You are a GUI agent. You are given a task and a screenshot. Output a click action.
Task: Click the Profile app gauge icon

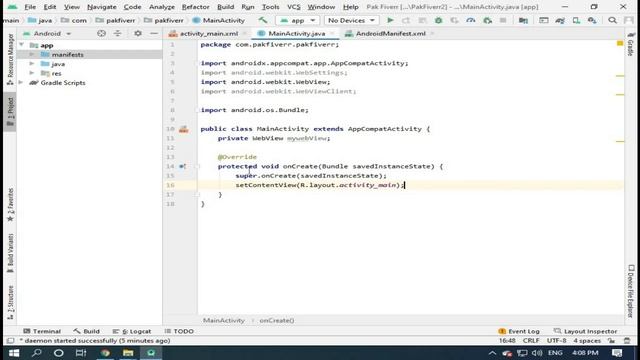pos(471,20)
